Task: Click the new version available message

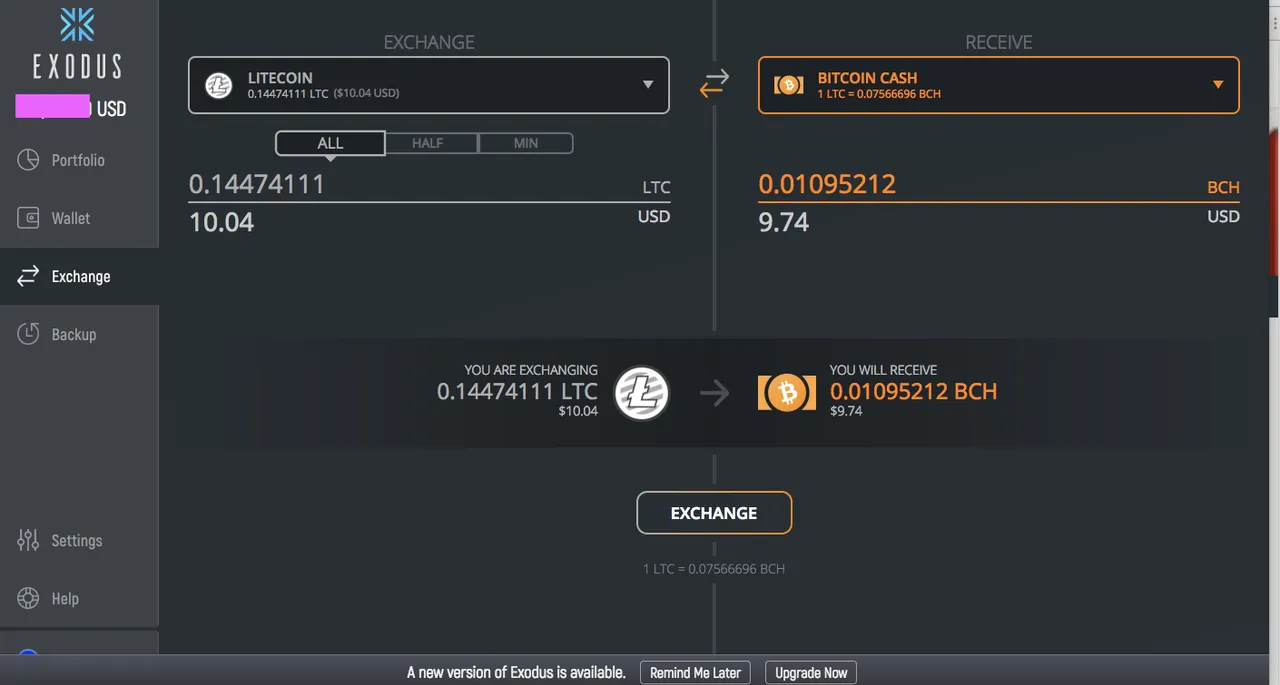Action: pos(516,673)
